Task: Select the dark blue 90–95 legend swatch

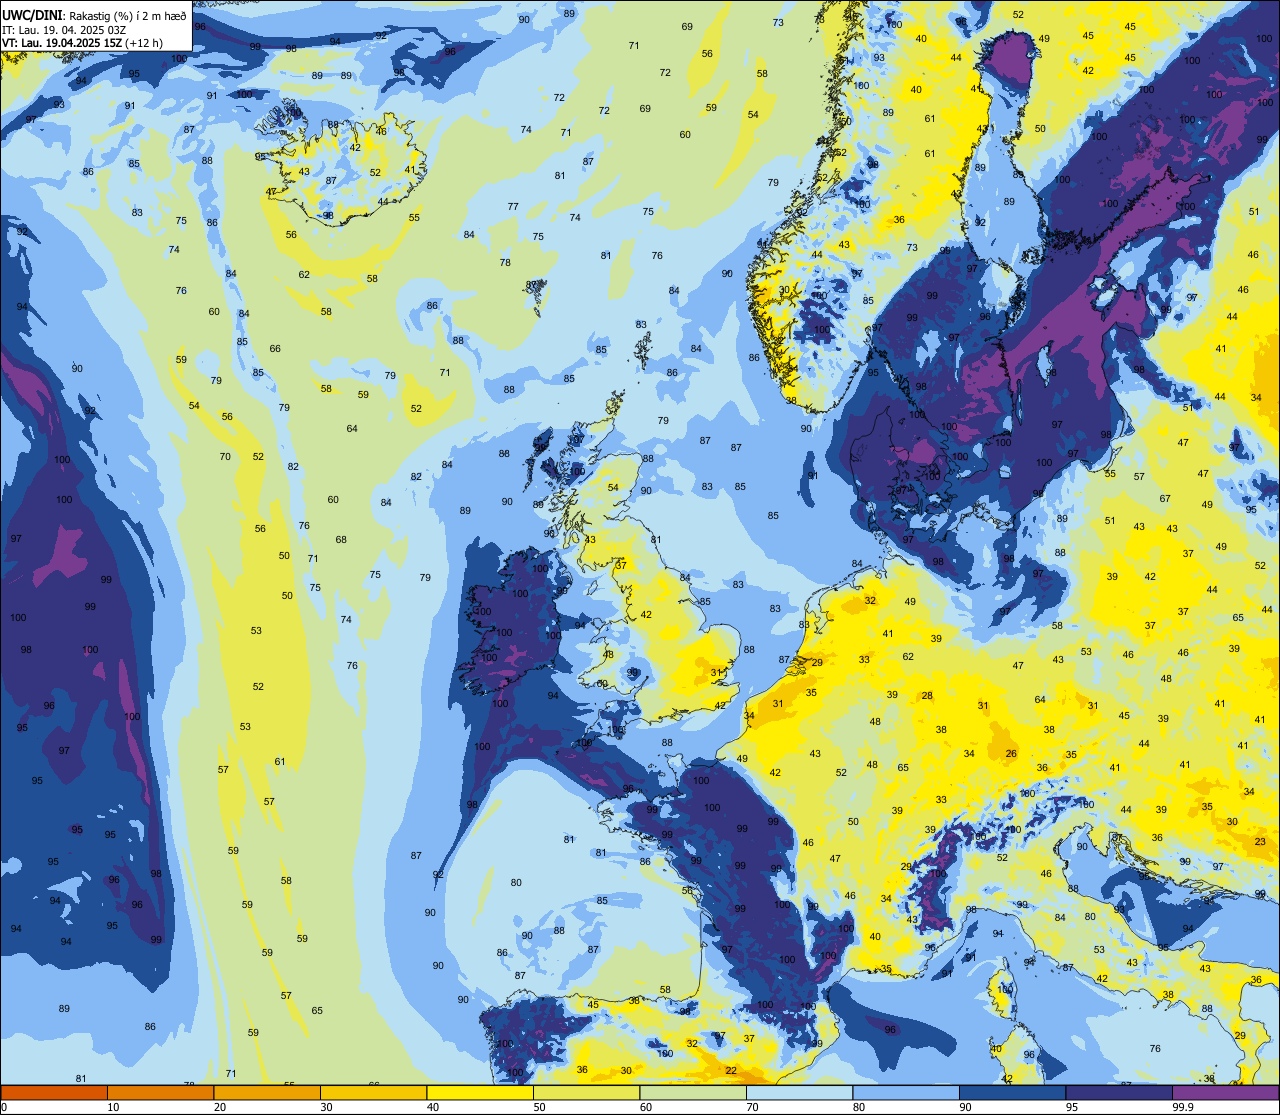Action: [x=1012, y=1092]
